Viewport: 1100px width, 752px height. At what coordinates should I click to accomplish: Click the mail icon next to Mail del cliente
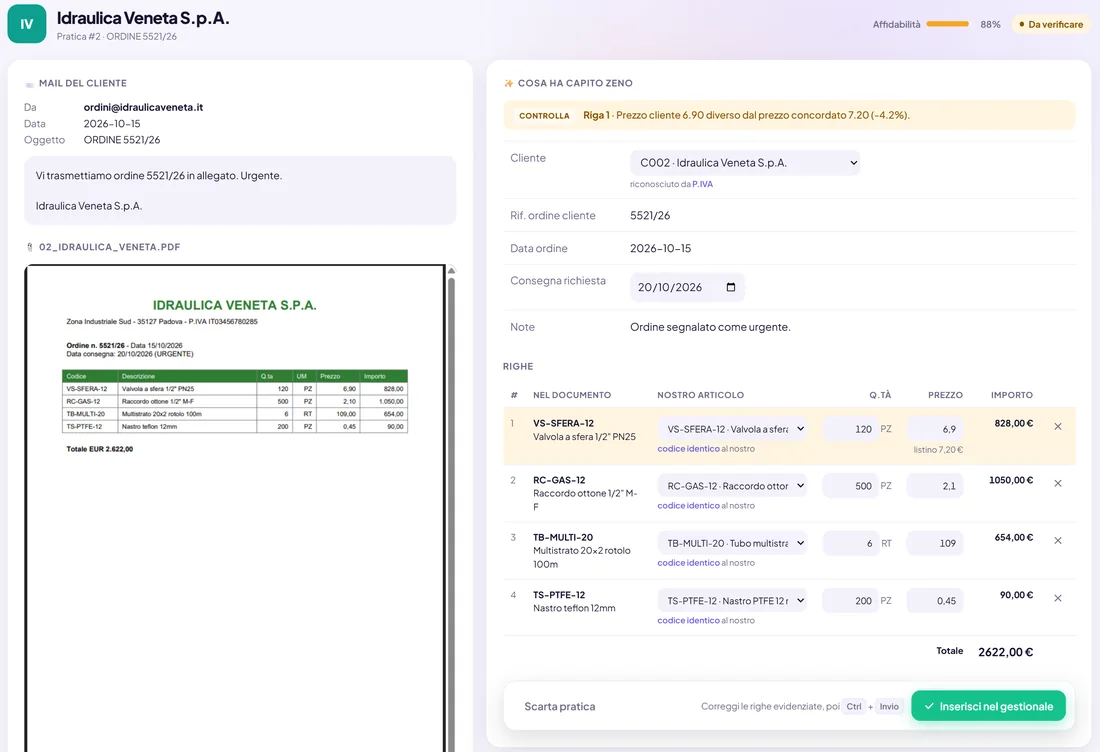29,84
